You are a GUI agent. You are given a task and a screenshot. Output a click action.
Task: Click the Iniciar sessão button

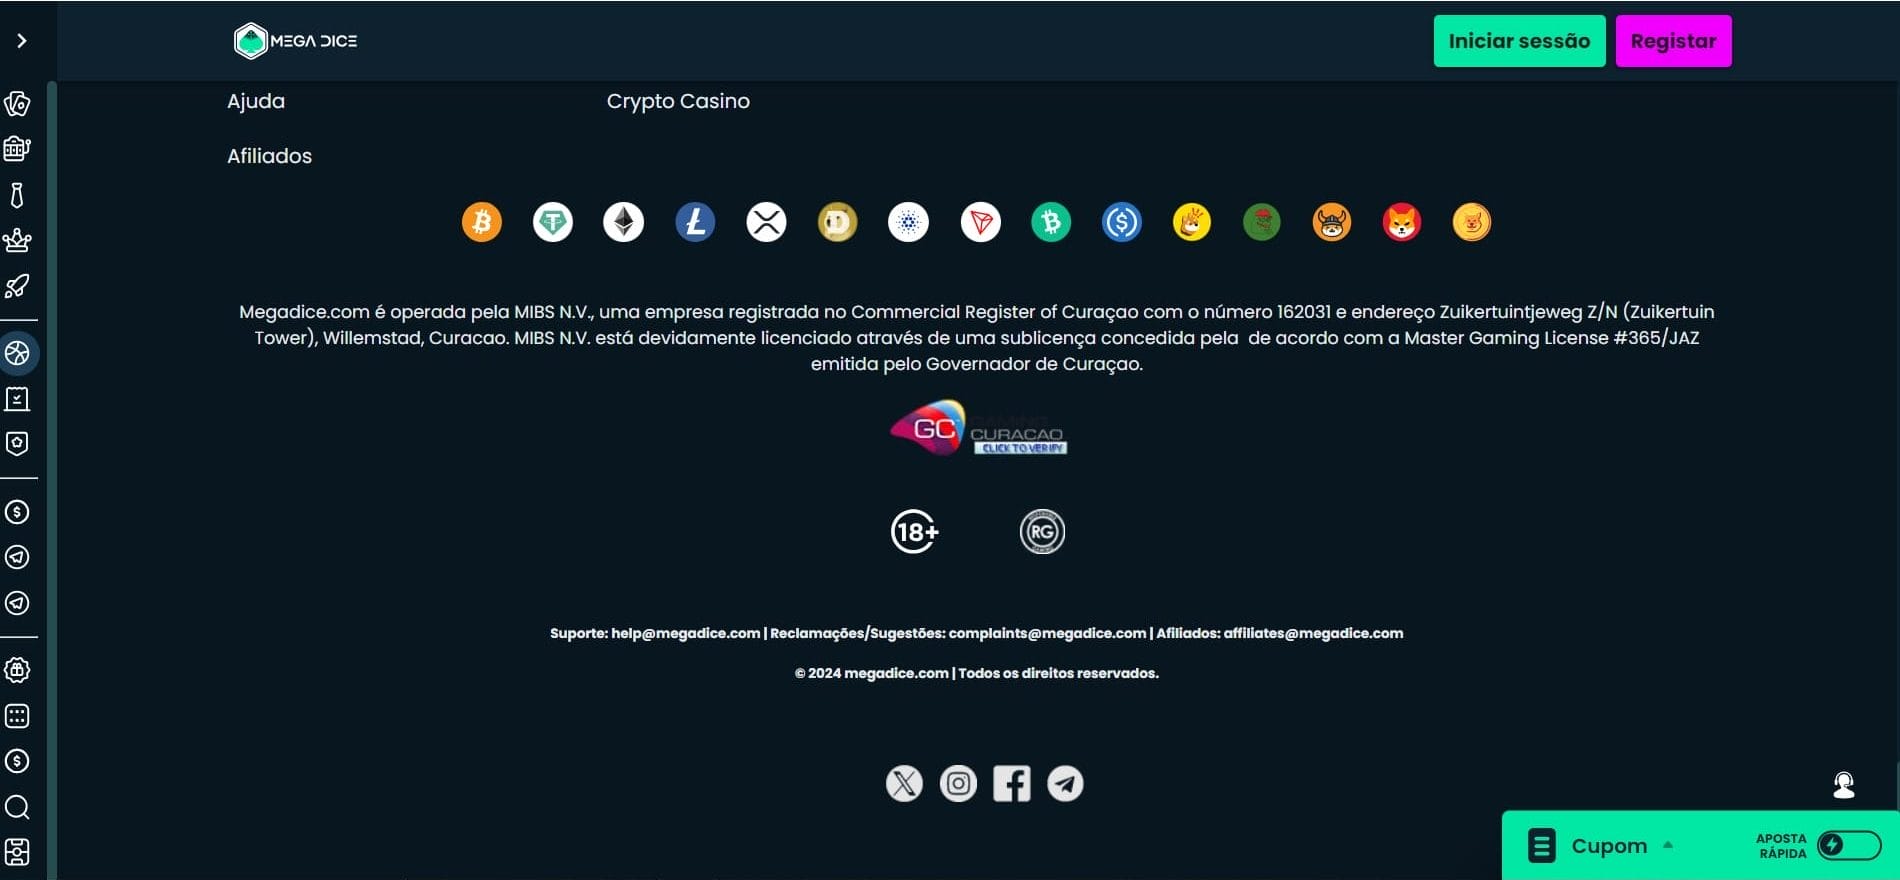[1519, 41]
